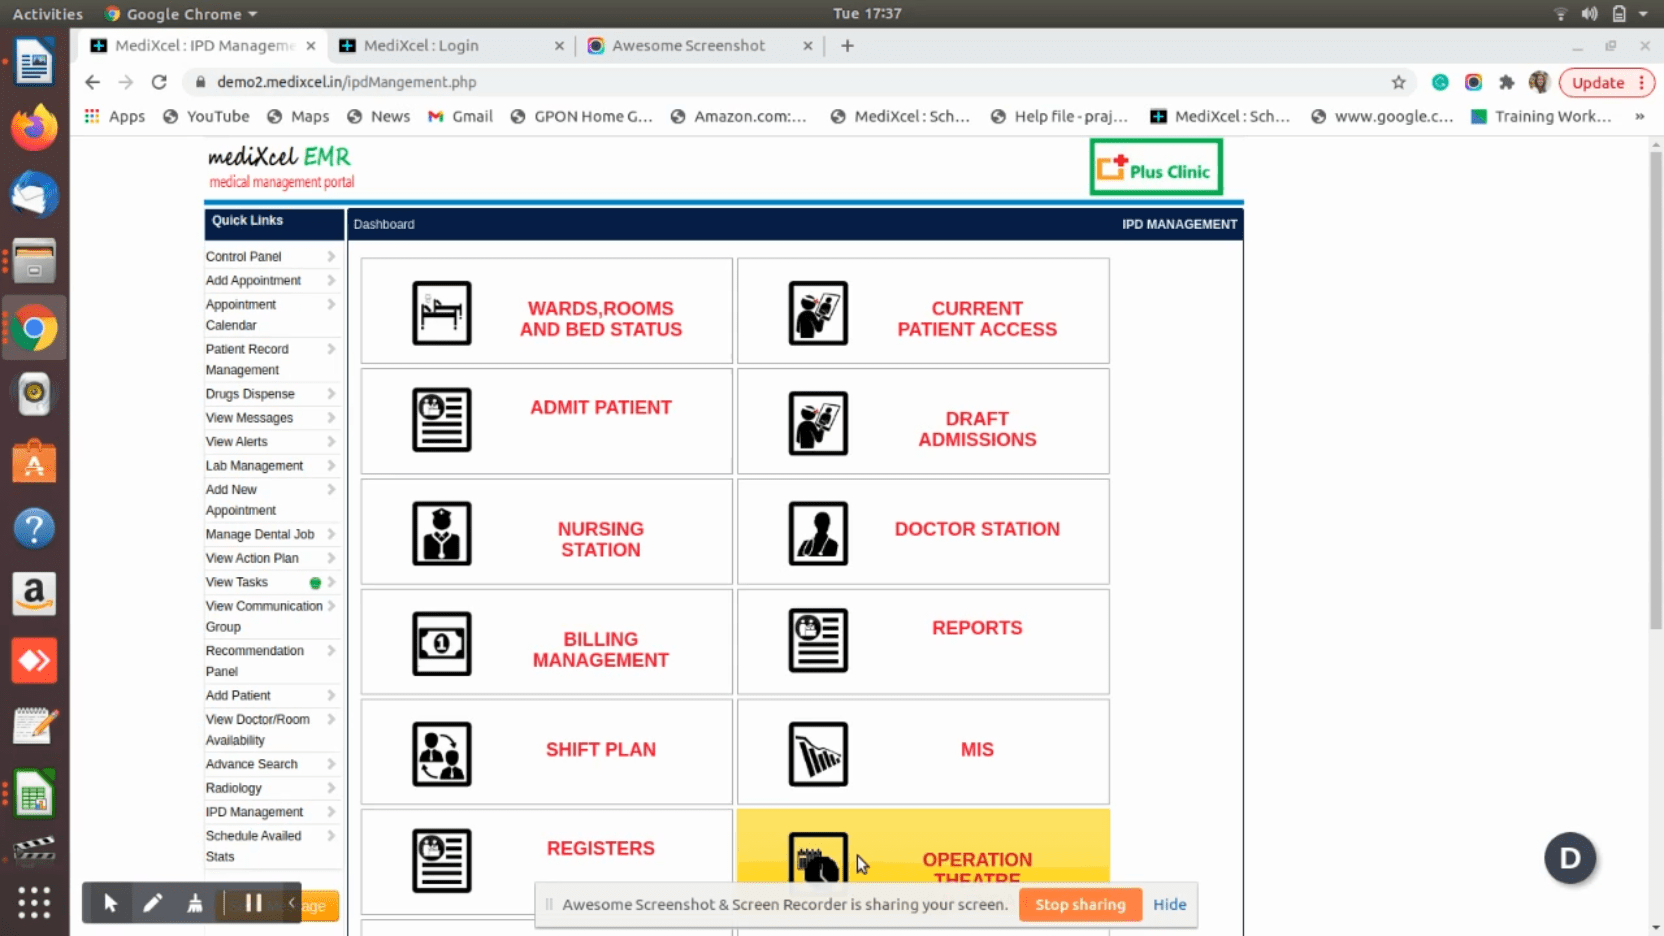The image size is (1664, 936).
Task: Click the Reports document icon
Action: point(817,640)
